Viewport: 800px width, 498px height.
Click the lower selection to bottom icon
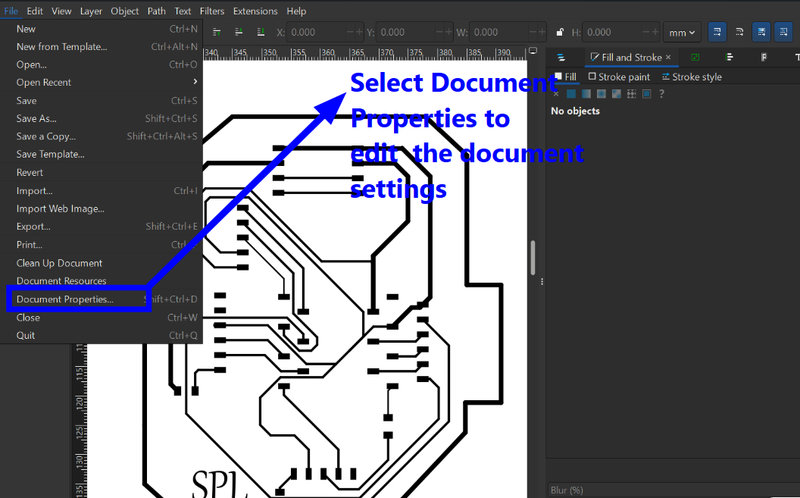pos(261,32)
